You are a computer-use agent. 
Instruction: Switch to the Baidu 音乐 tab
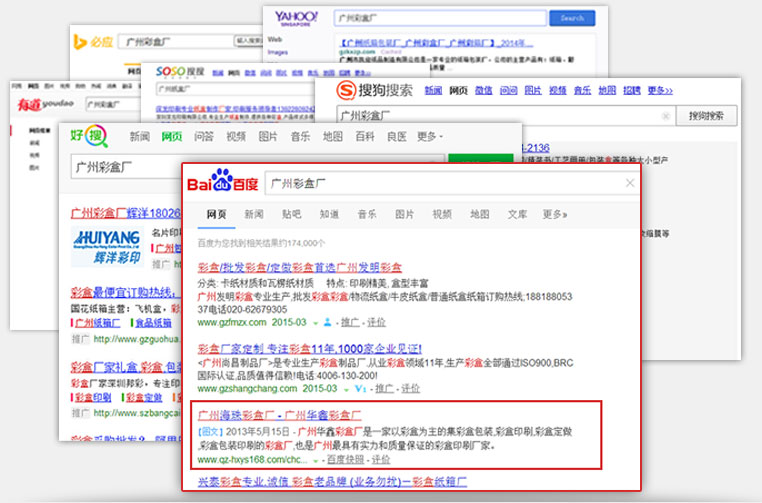click(367, 214)
